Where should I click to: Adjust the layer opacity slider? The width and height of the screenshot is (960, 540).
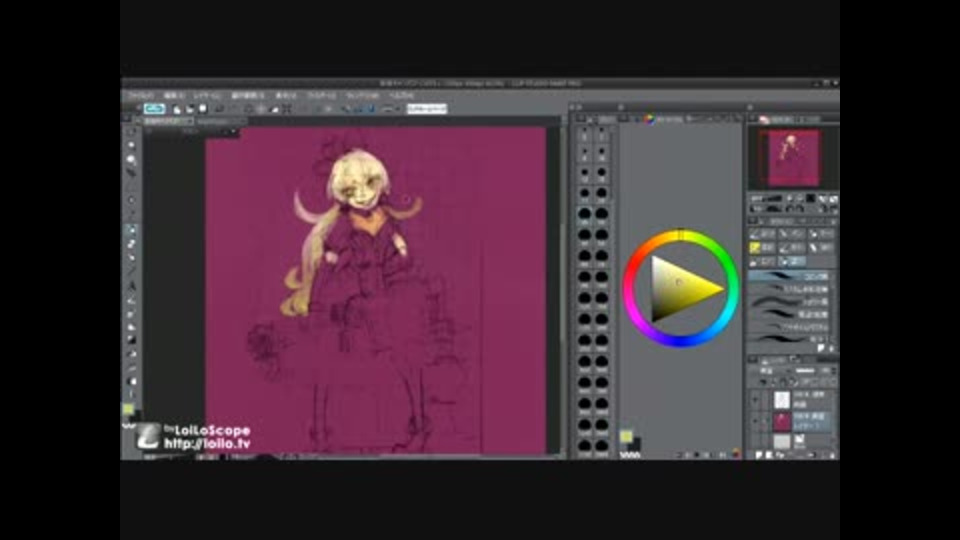pos(807,371)
